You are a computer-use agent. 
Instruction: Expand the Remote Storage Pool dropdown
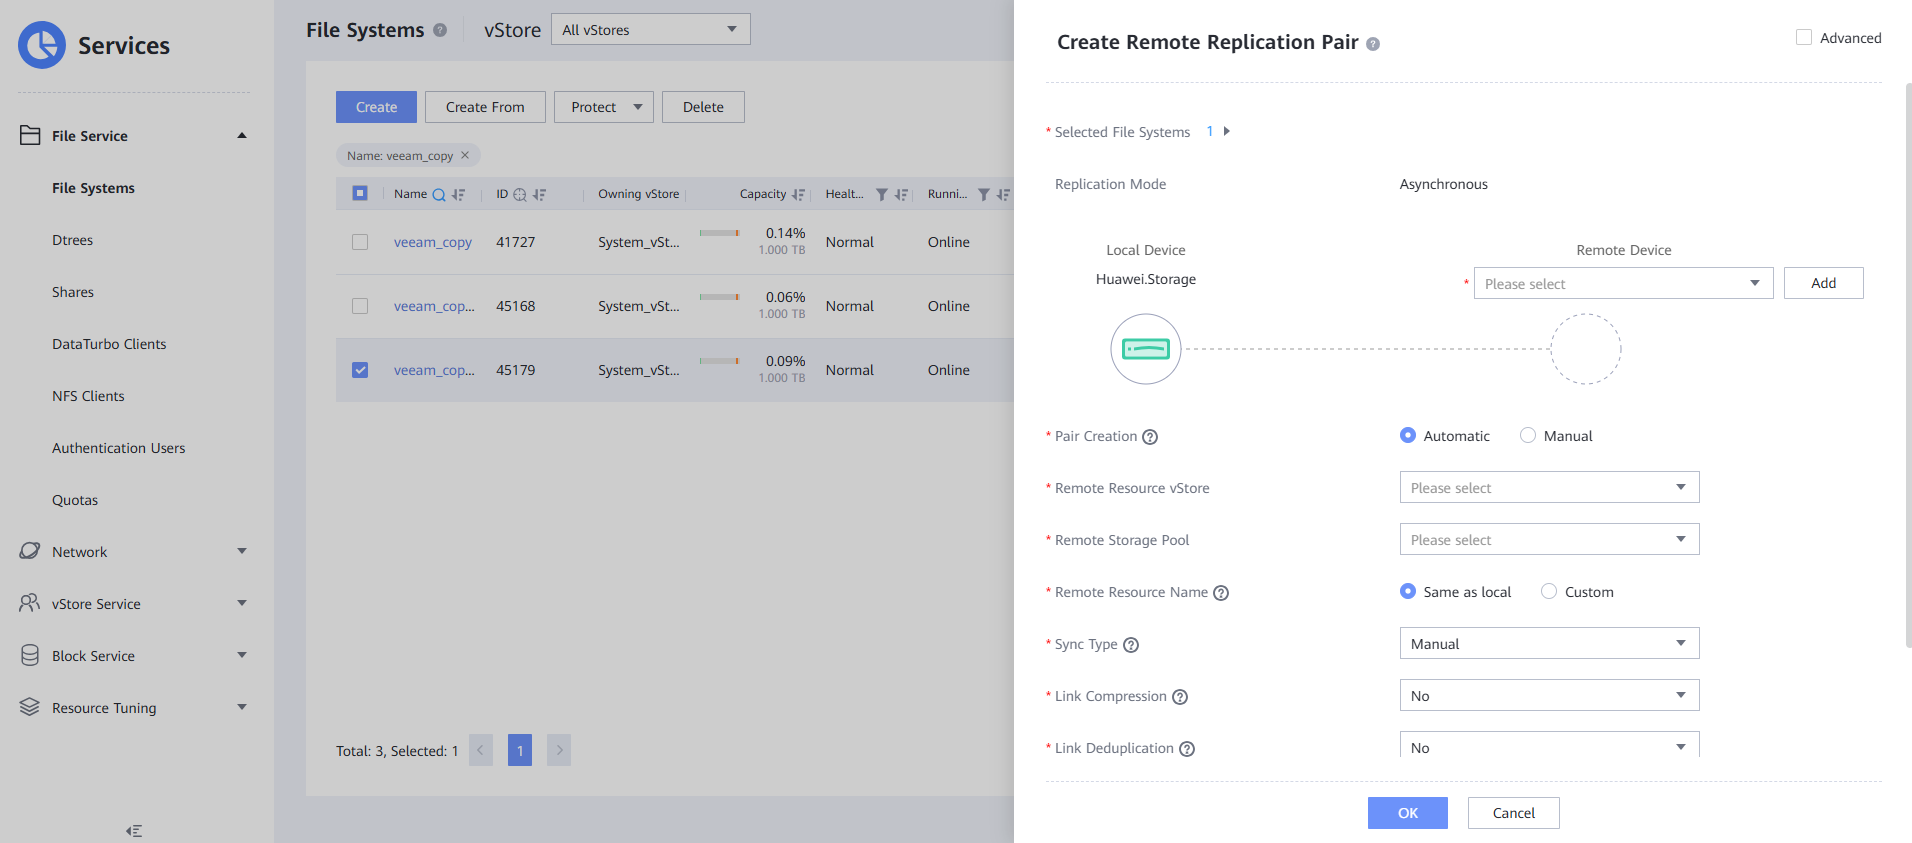(x=1548, y=540)
